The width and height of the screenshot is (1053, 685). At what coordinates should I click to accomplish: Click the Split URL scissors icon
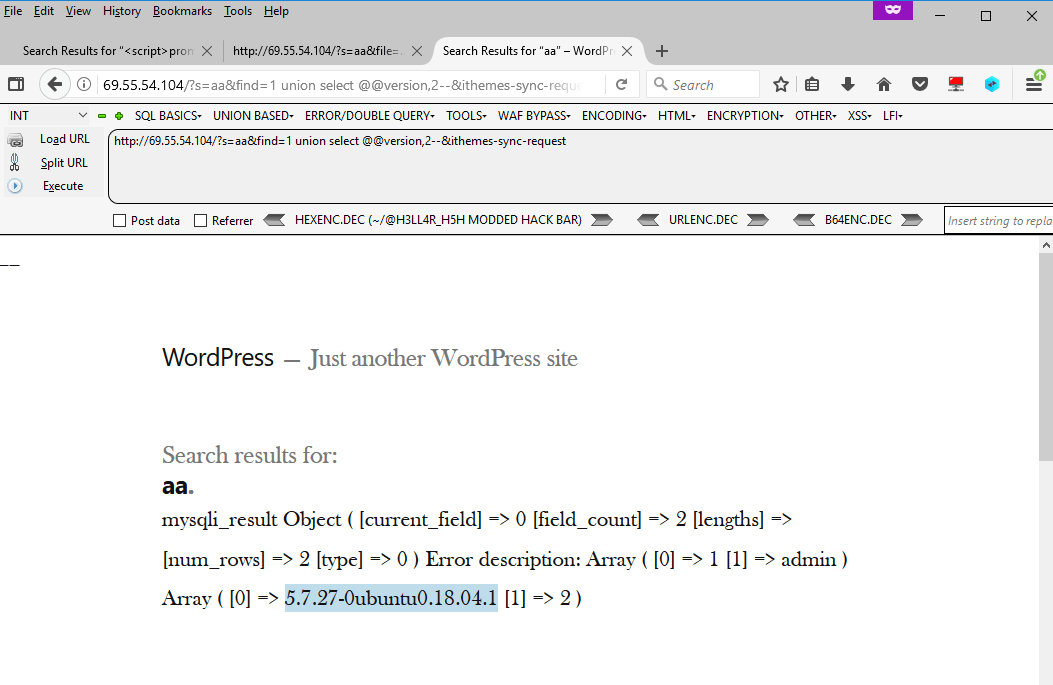point(15,162)
